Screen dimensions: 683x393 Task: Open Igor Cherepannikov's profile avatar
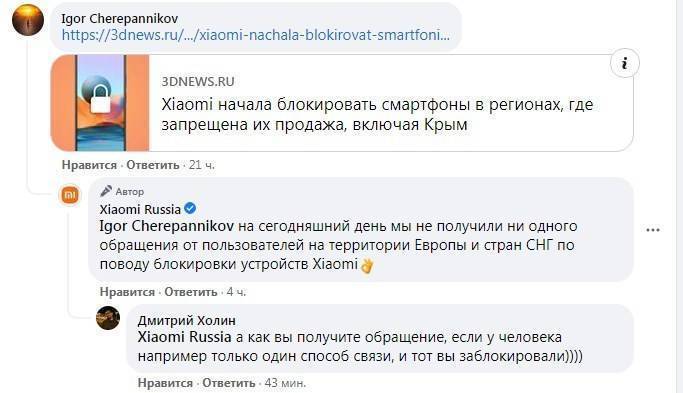(x=28, y=20)
